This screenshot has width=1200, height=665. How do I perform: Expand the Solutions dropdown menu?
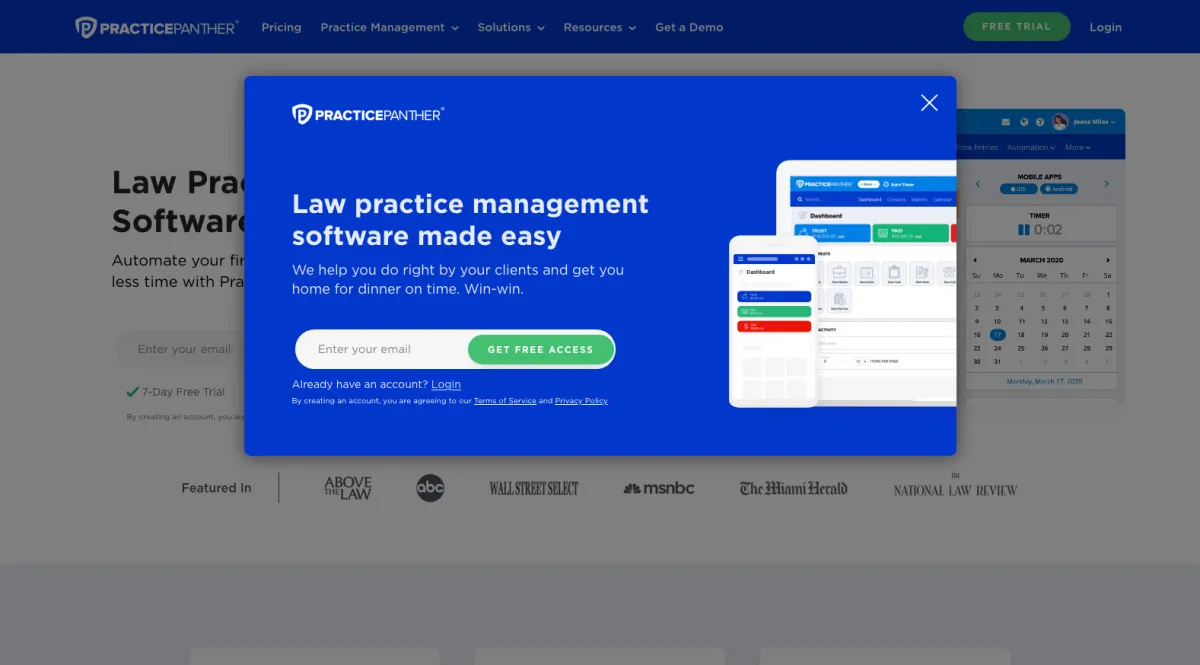point(511,27)
